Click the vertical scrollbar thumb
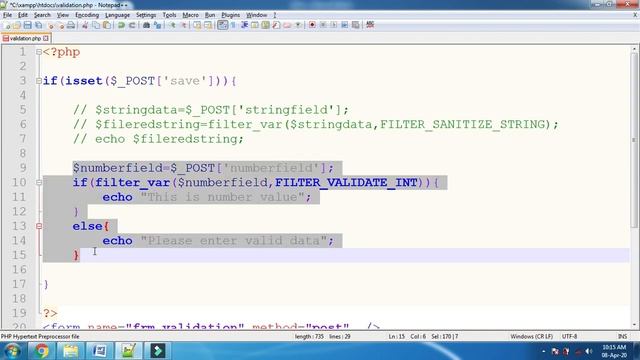640x360 pixels. (634, 140)
